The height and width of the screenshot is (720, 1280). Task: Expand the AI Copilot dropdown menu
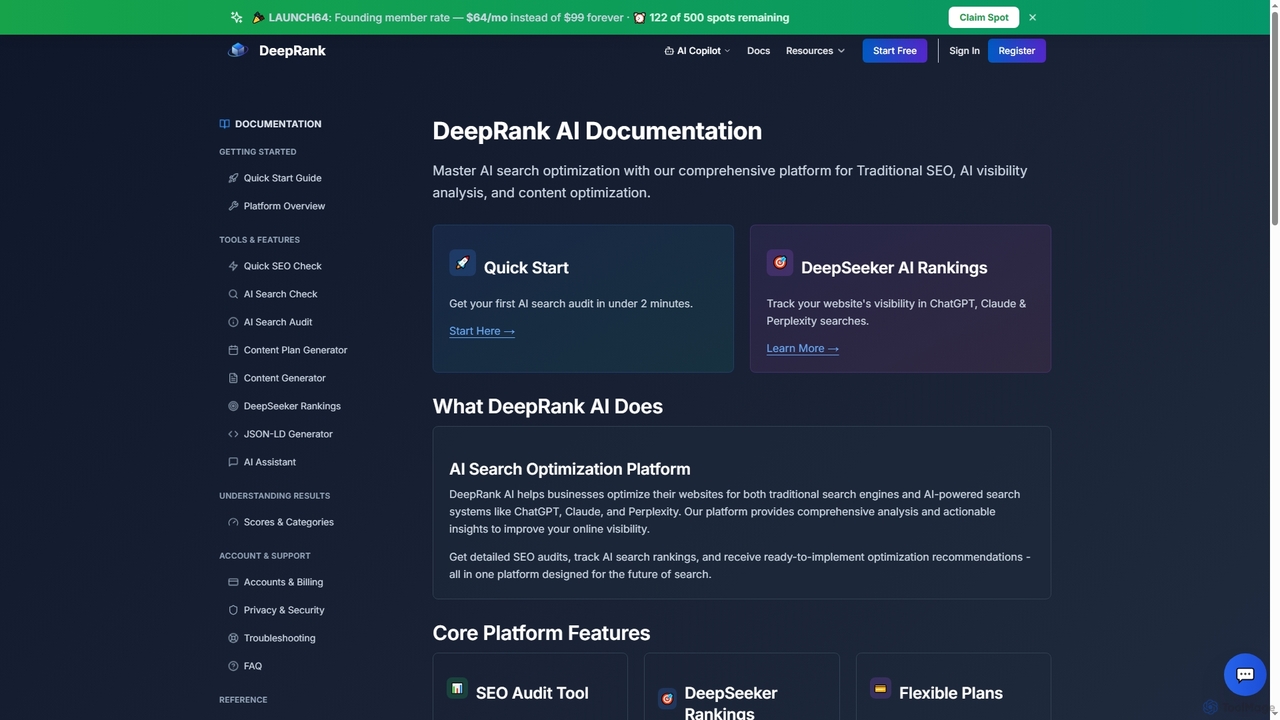[x=698, y=51]
